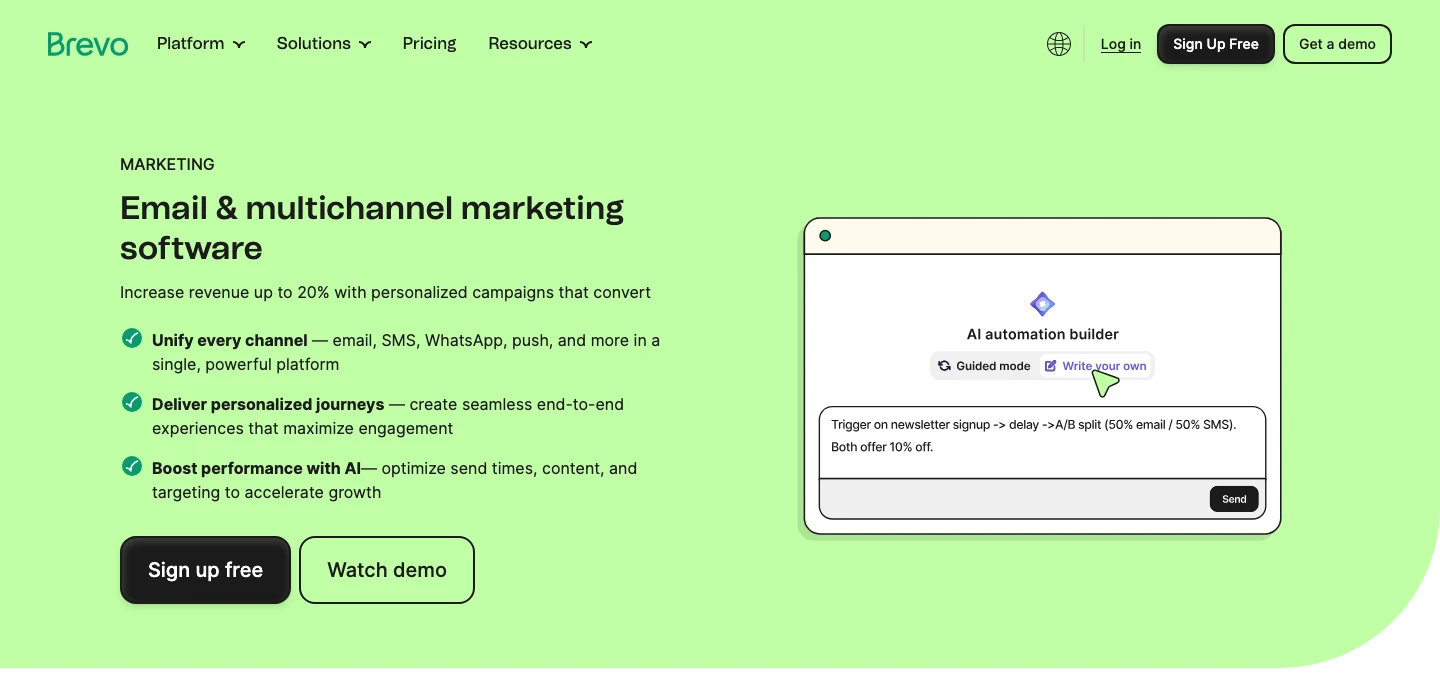Click checkmark icon beside Unify every channel
Image resolution: width=1440 pixels, height=675 pixels.
[x=131, y=339]
